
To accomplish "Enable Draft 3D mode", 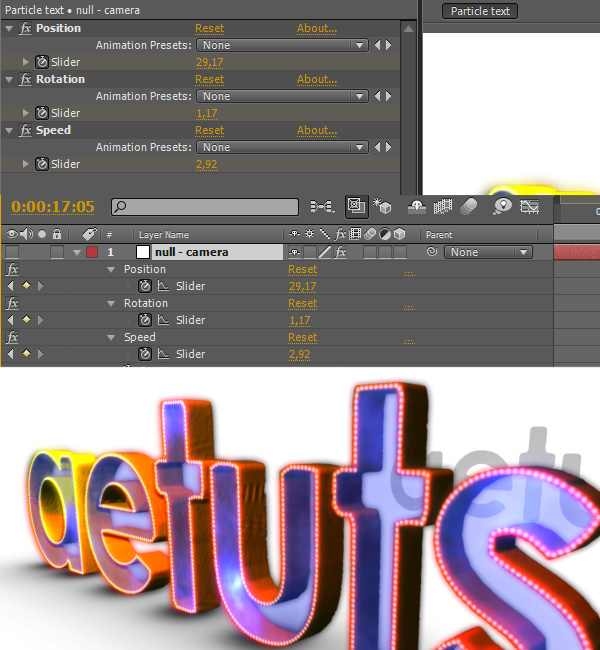I will click(382, 206).
